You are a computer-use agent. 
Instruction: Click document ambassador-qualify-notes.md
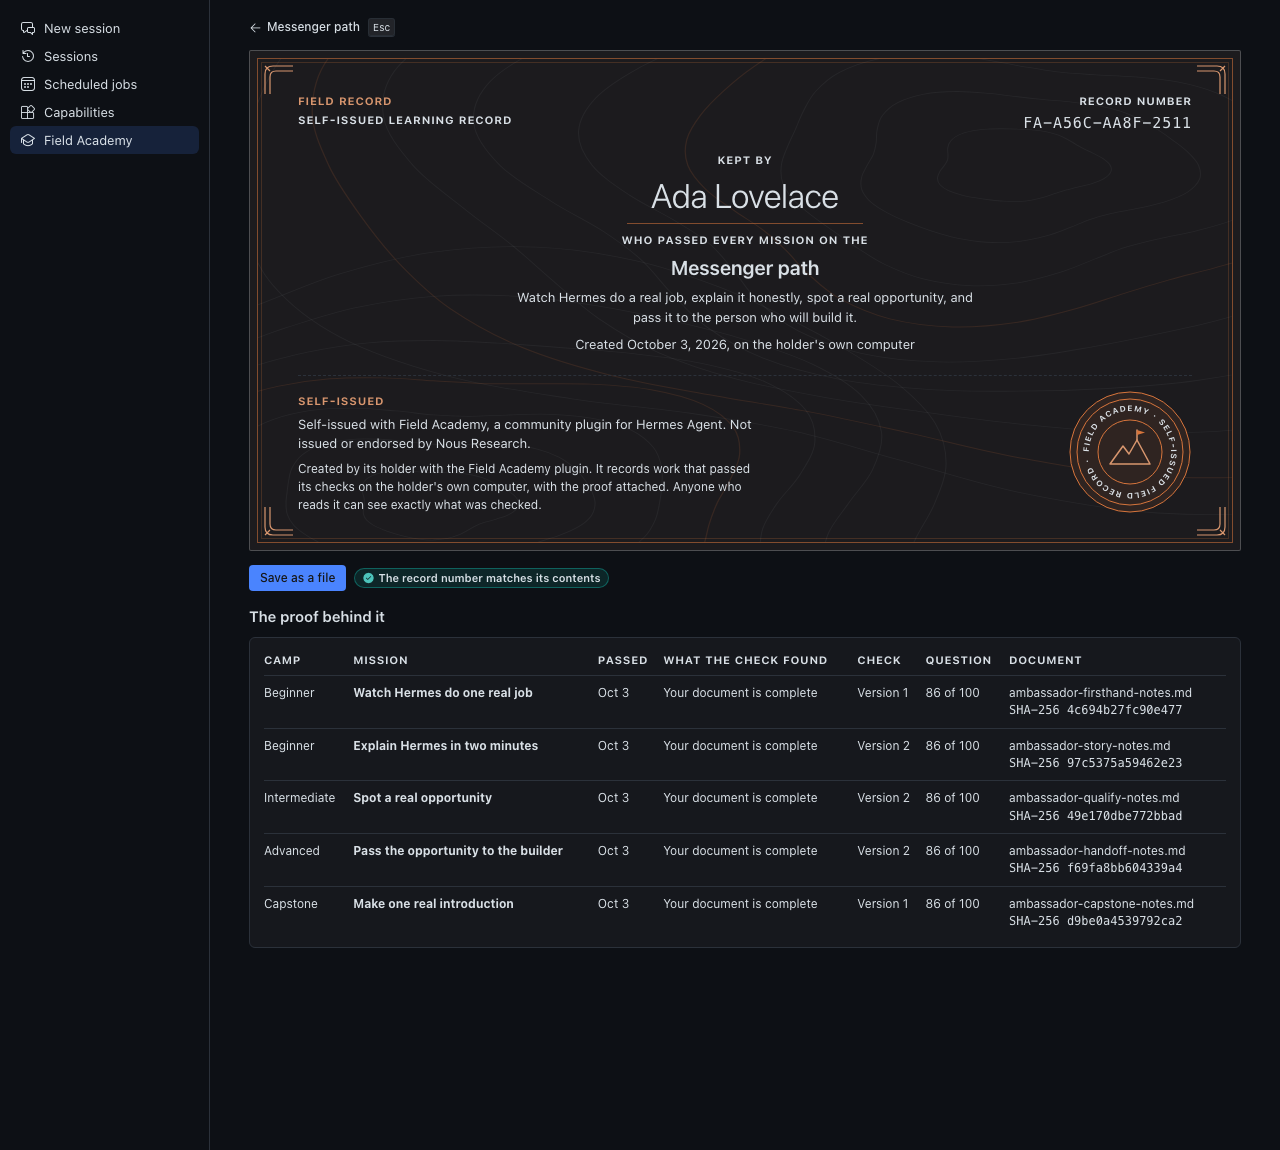pos(1094,798)
